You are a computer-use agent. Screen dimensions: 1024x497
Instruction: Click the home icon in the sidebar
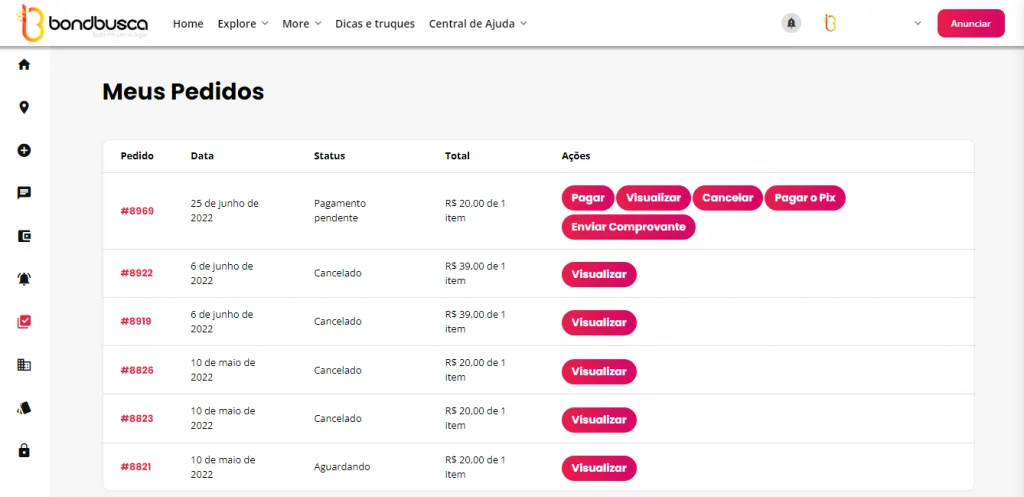click(x=24, y=65)
